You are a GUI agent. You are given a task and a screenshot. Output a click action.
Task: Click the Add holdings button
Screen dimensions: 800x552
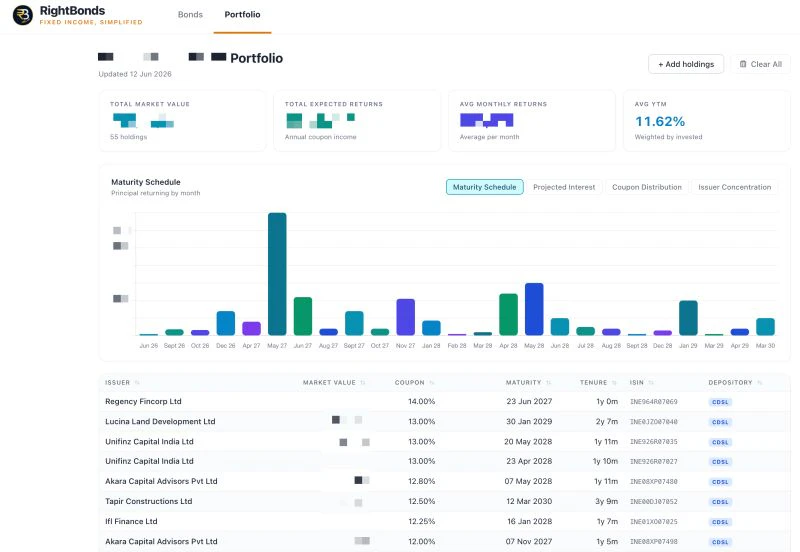pos(686,64)
